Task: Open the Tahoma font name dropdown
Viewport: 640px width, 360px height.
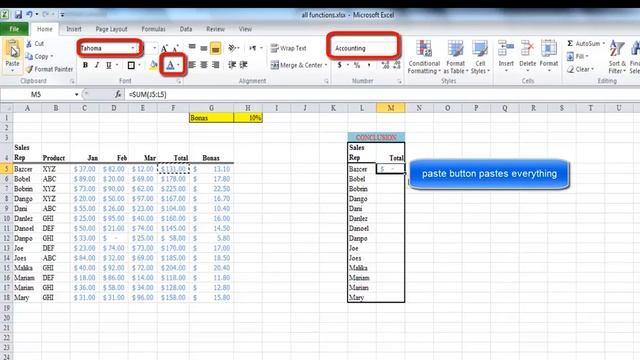Action: [x=133, y=48]
